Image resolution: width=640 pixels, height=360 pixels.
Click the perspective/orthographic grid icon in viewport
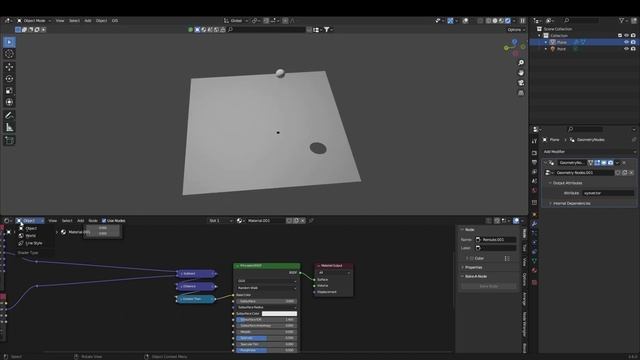tap(521, 93)
